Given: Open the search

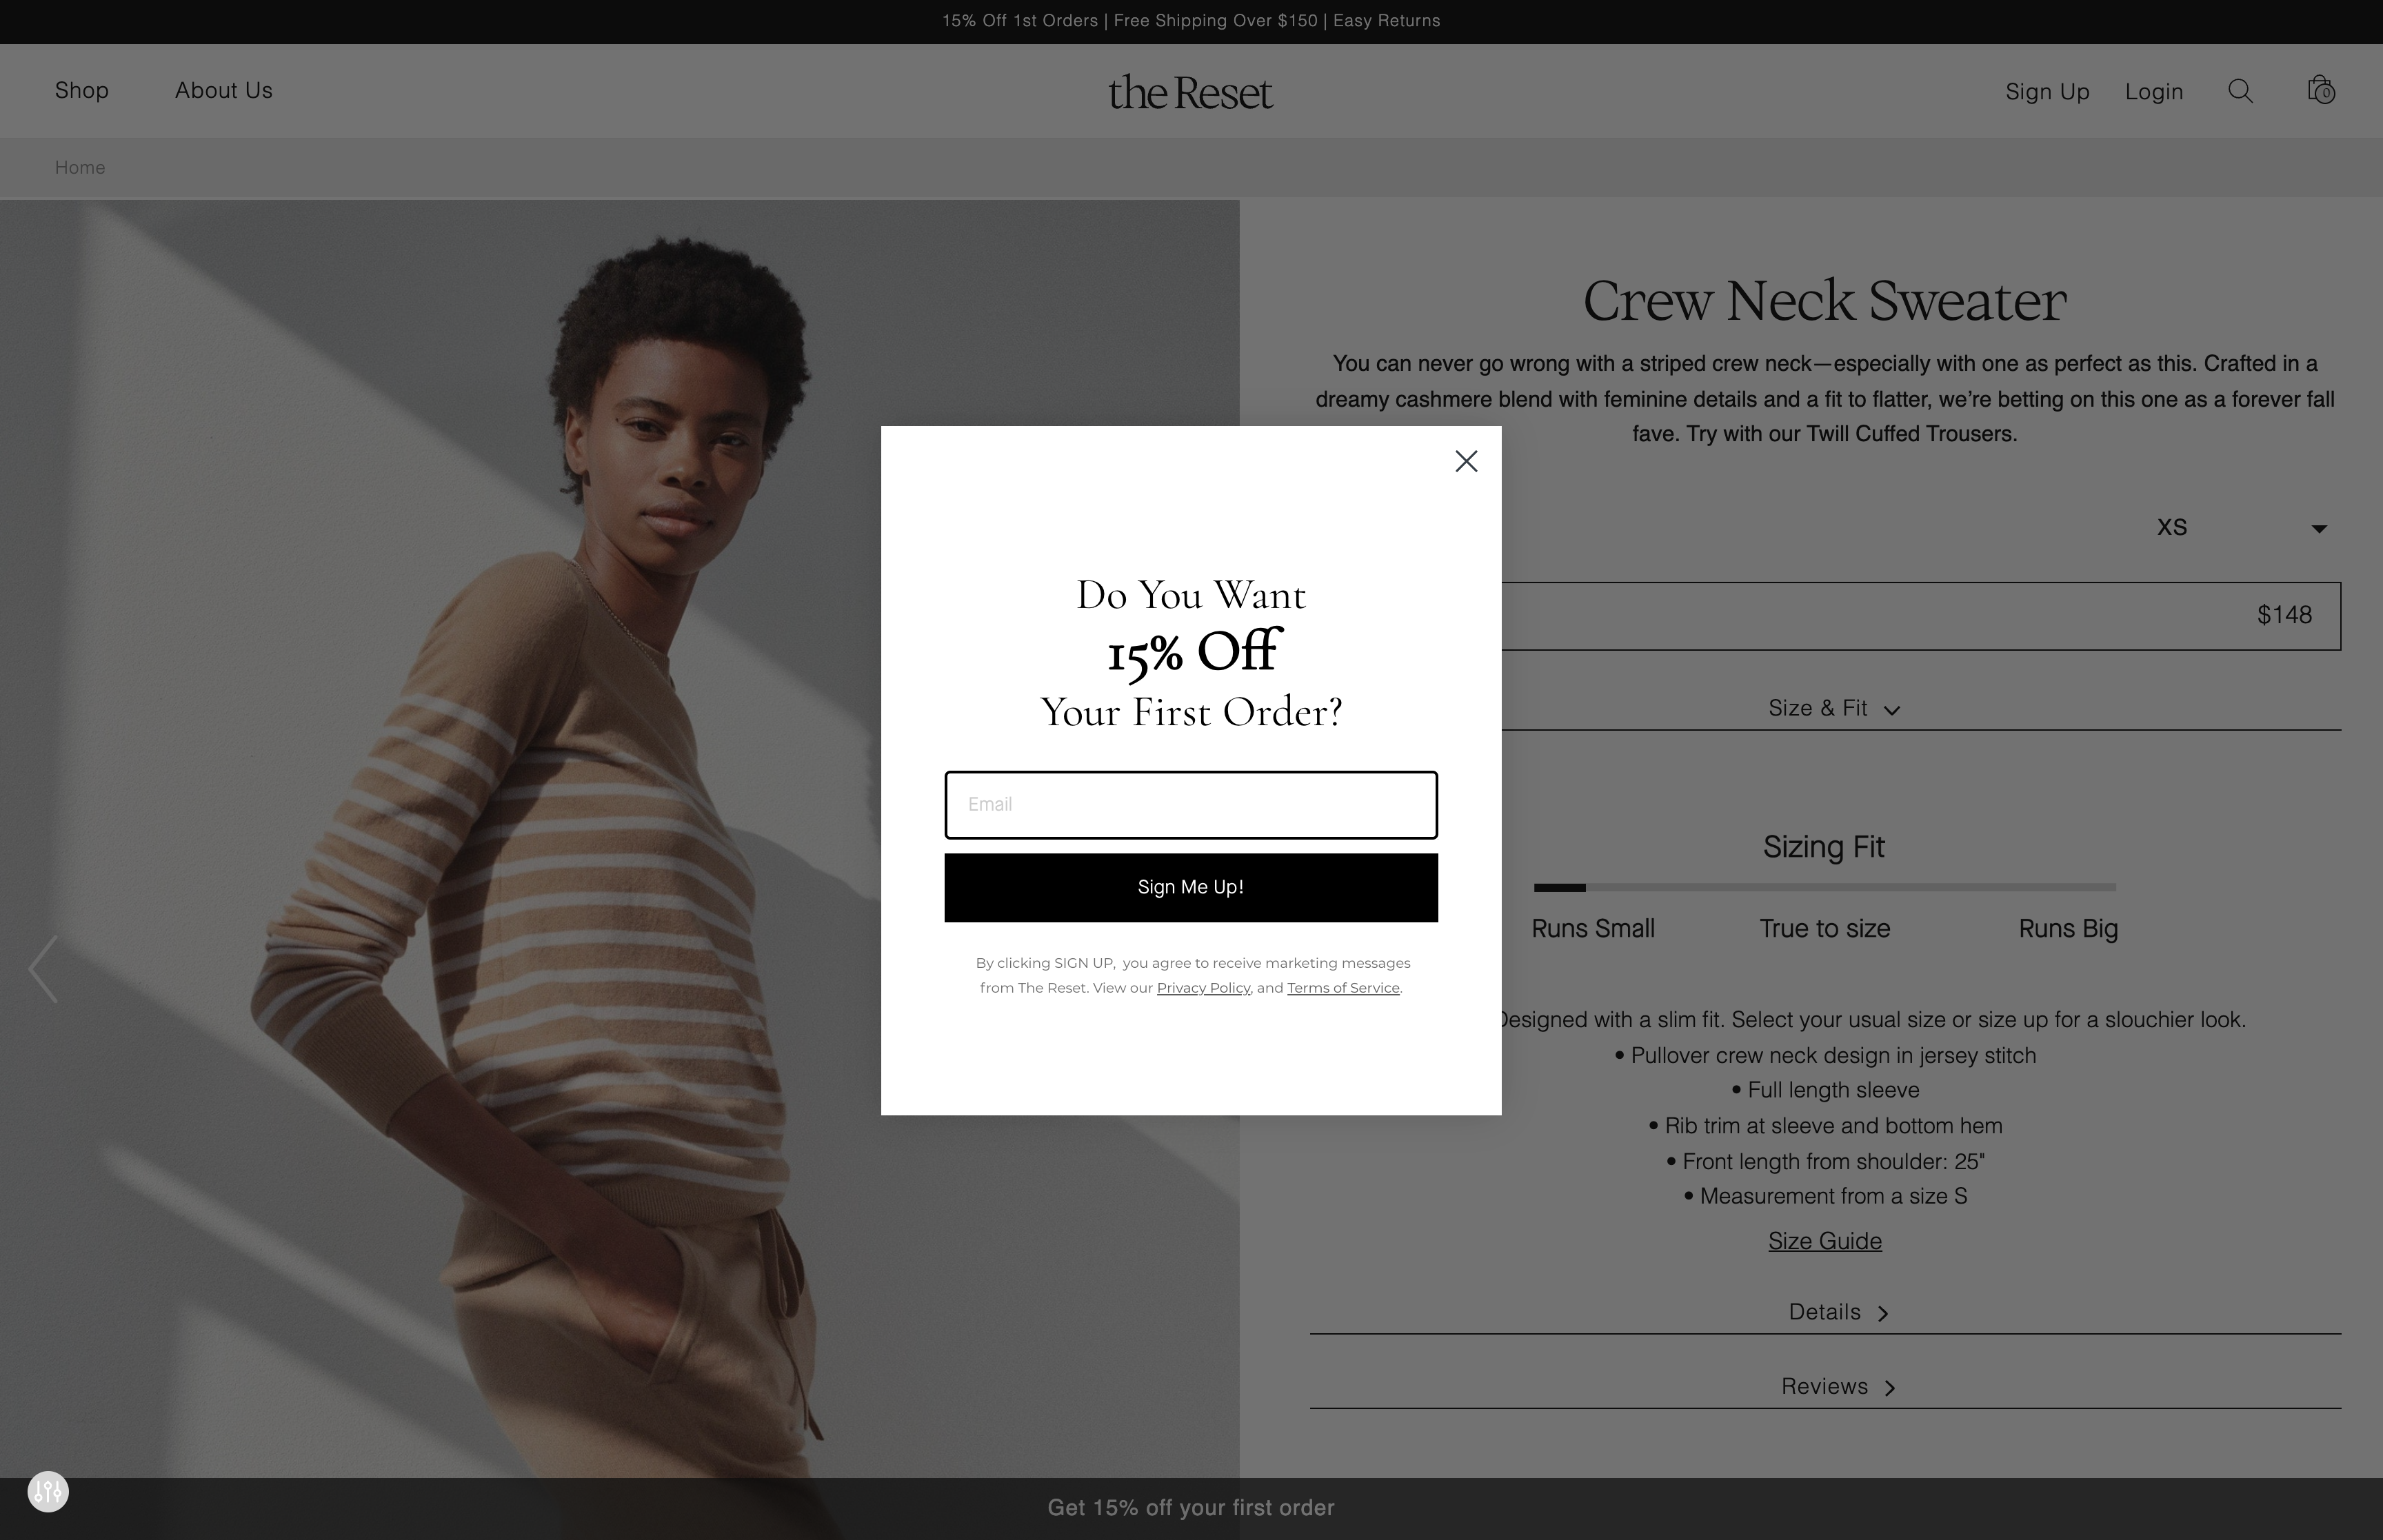Looking at the screenshot, I should tap(2240, 91).
